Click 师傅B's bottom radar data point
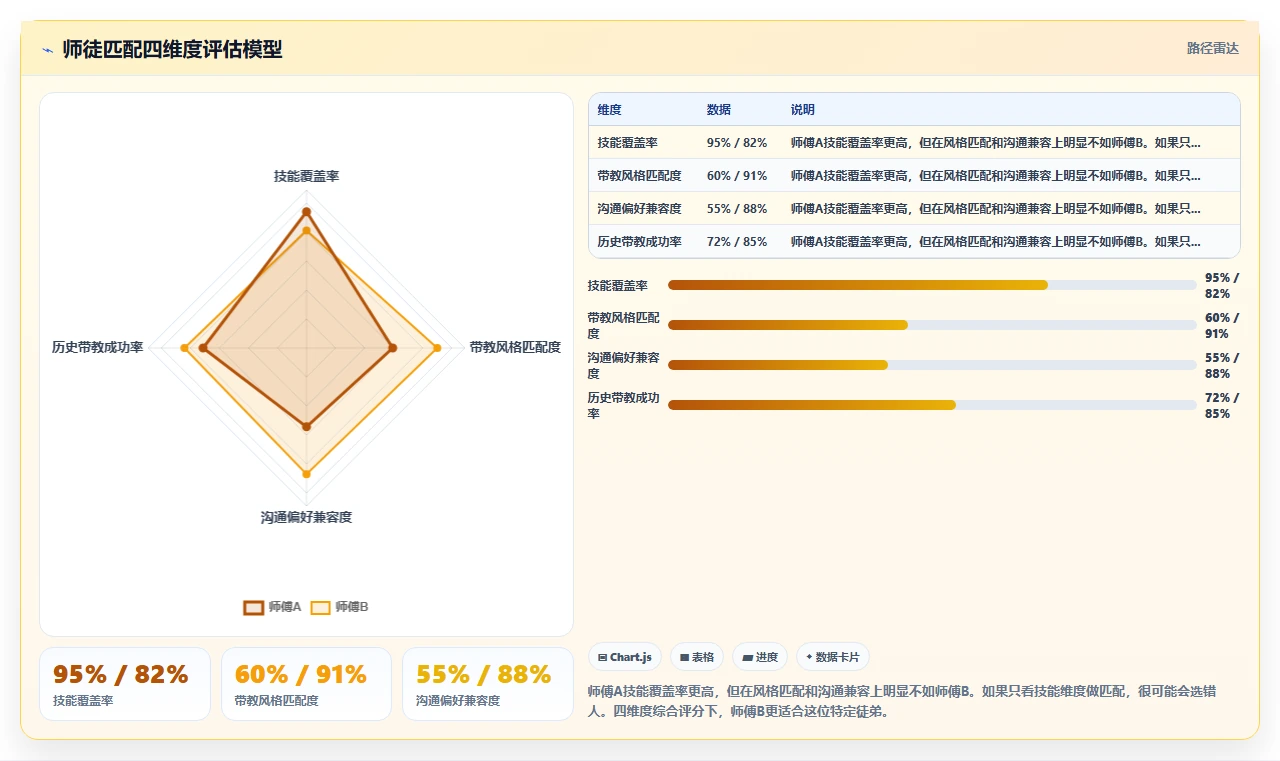This screenshot has height=761, width=1280. coord(306,474)
